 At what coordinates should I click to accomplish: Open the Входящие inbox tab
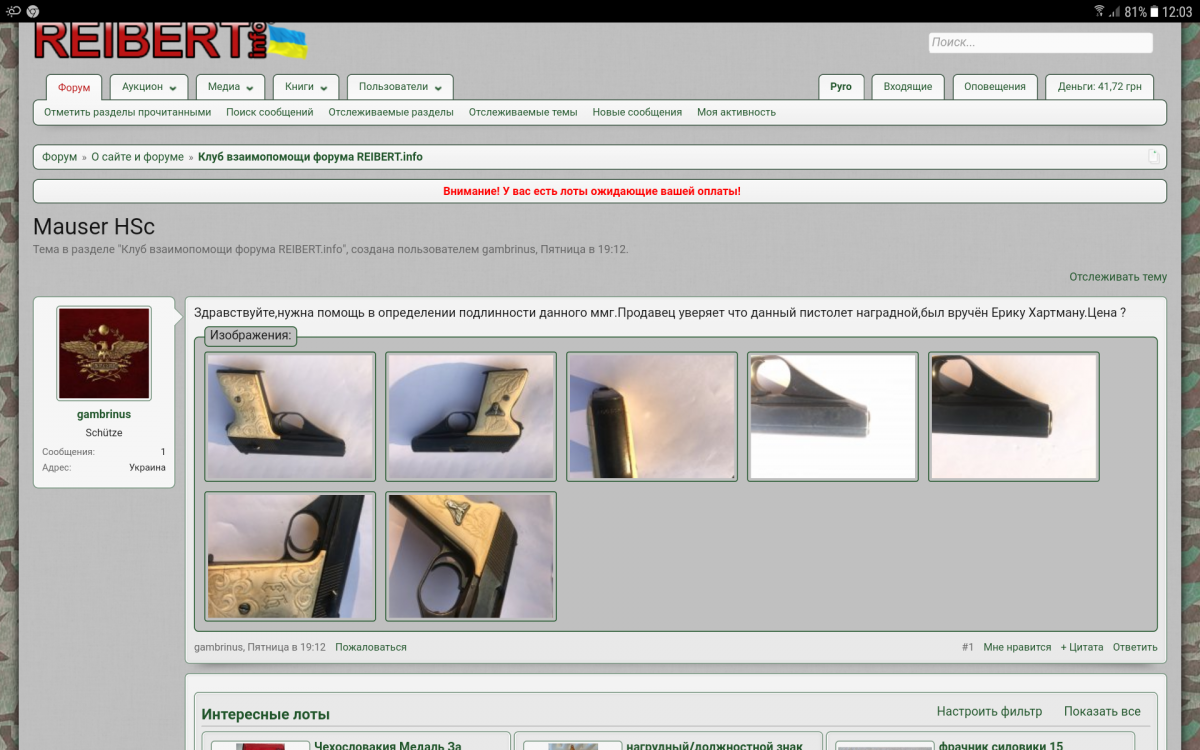click(x=907, y=87)
